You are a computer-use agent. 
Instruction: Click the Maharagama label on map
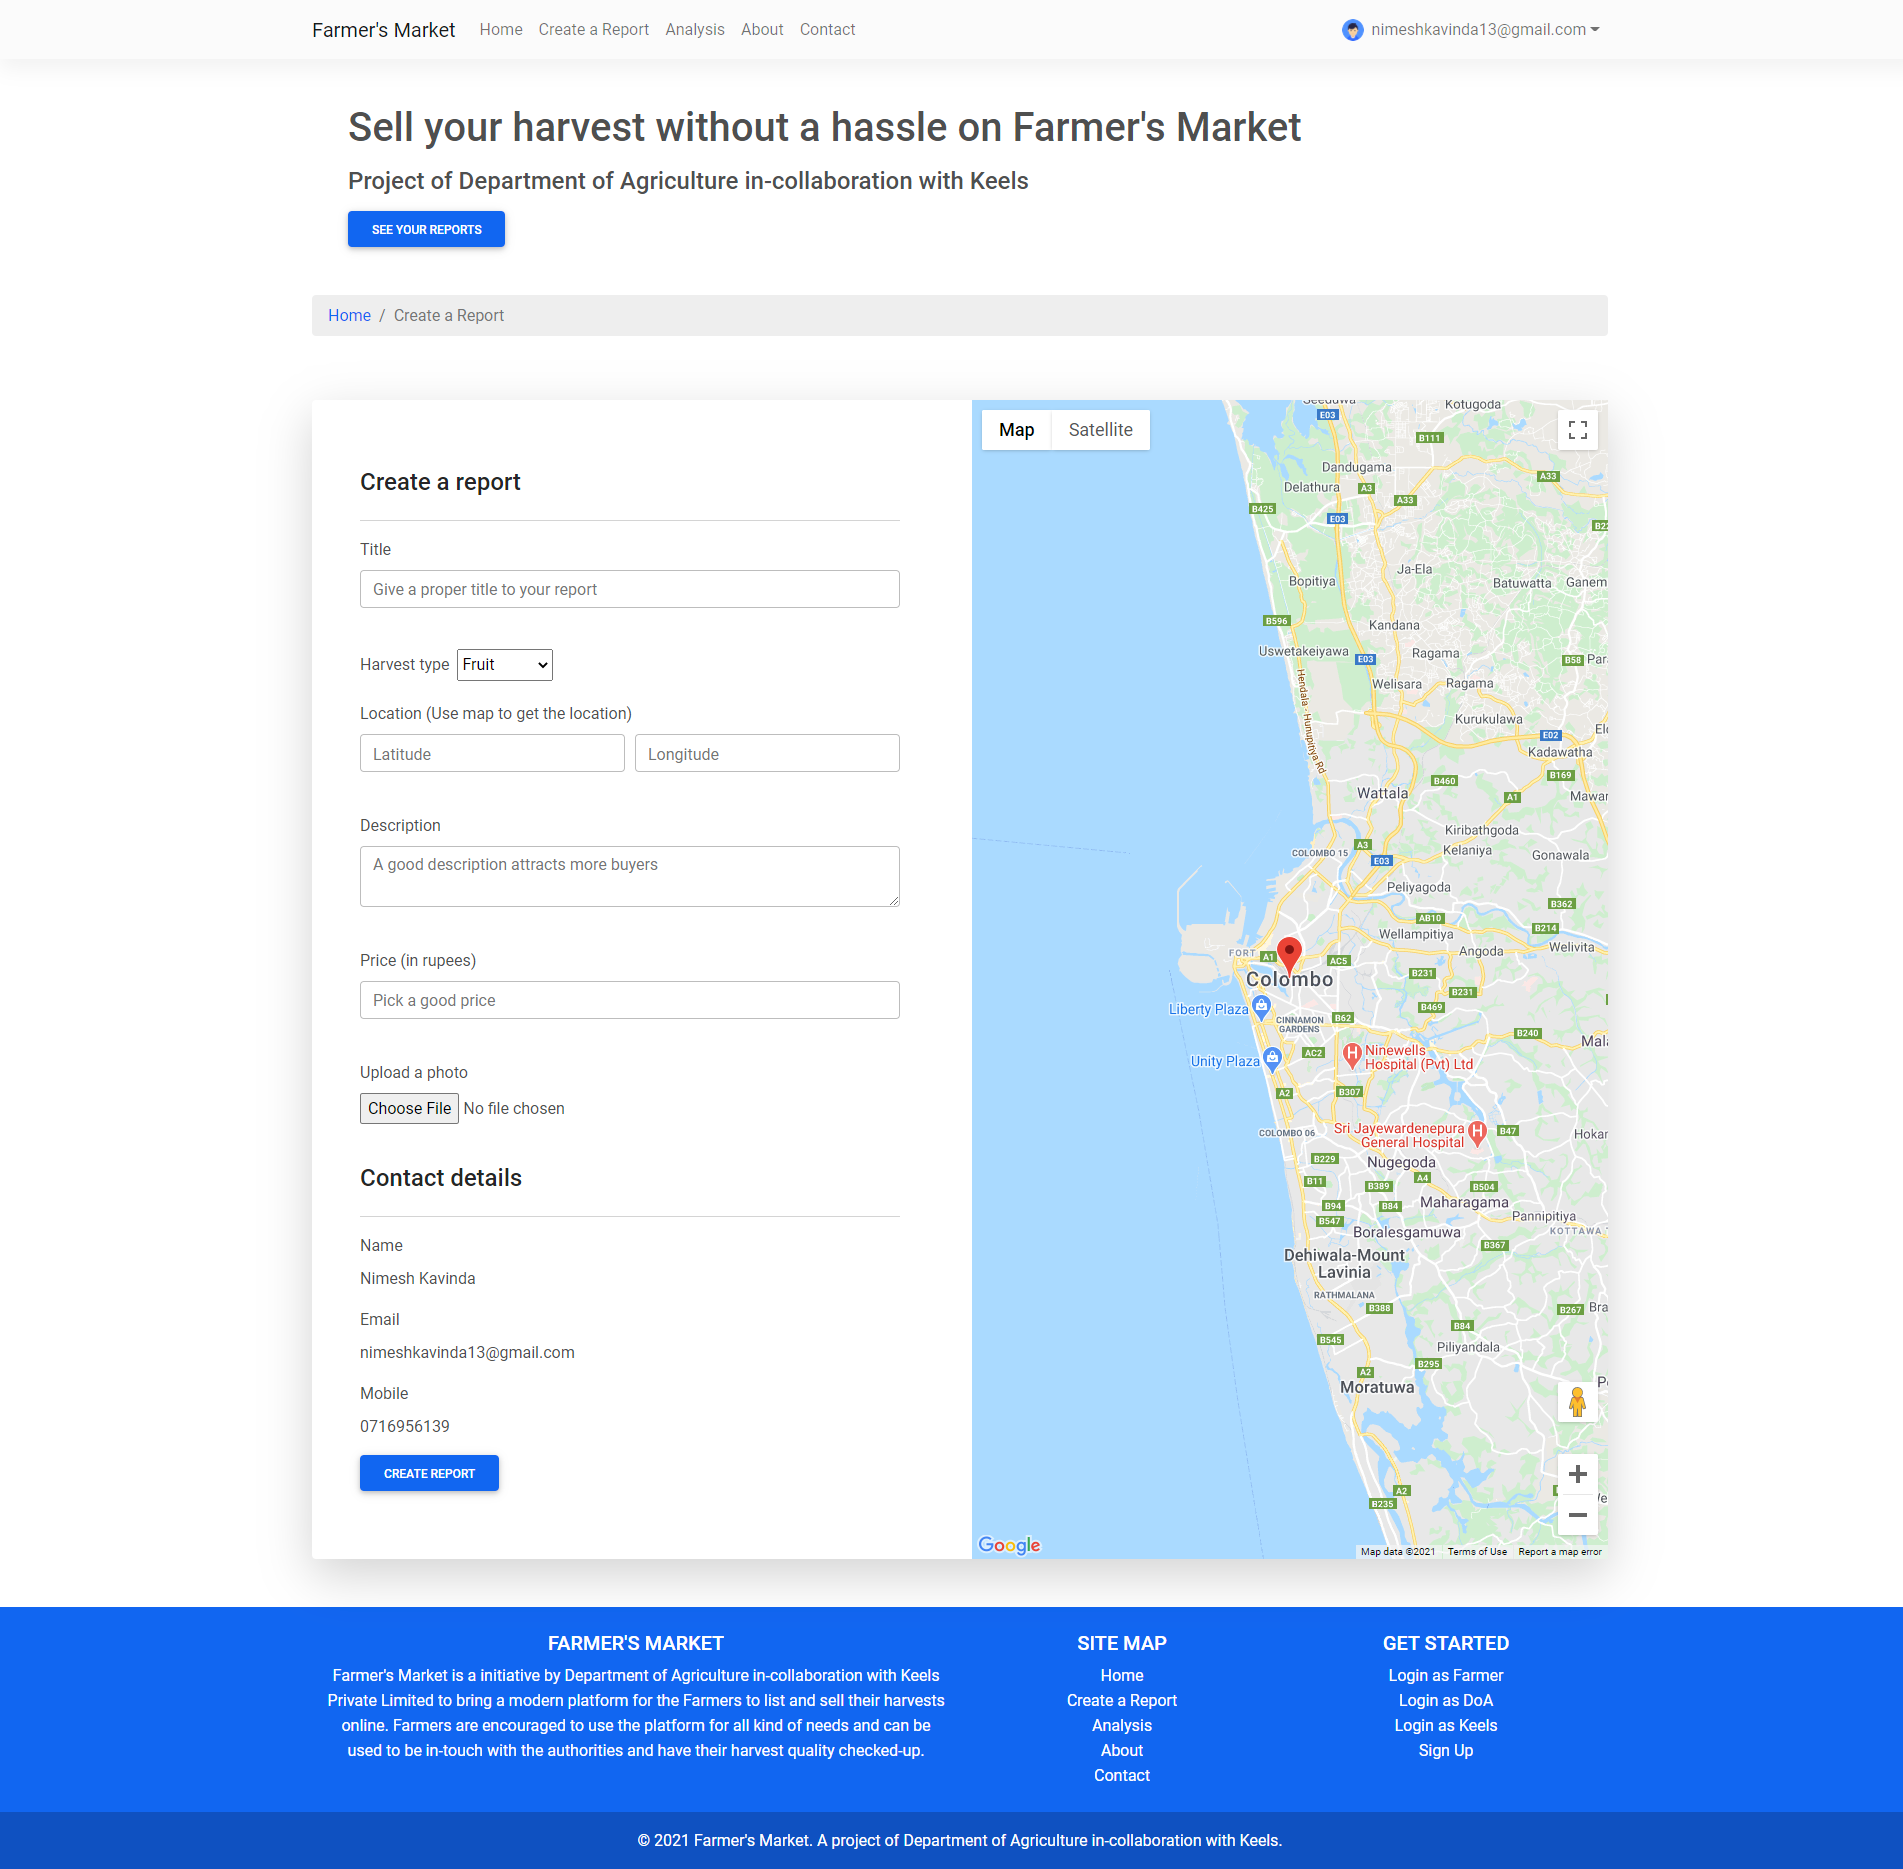pyautogui.click(x=1465, y=1203)
